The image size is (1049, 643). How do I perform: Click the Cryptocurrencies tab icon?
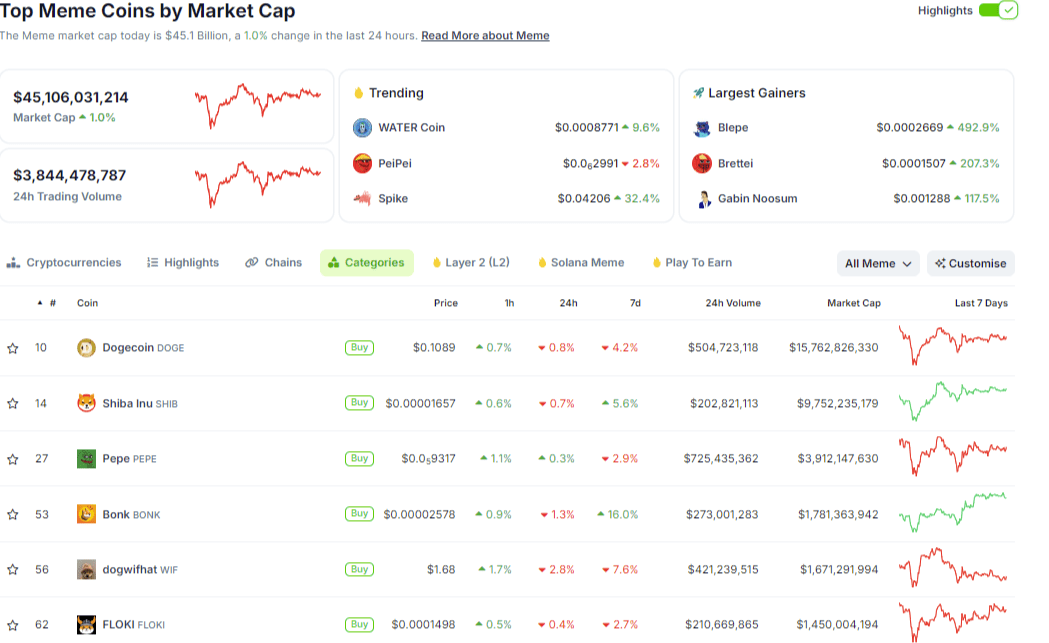[13, 263]
